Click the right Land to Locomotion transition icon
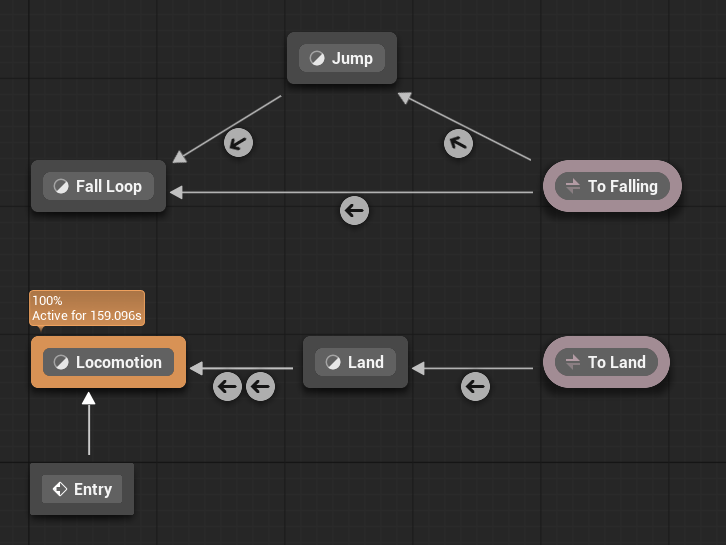Viewport: 726px width, 545px height. 260,386
